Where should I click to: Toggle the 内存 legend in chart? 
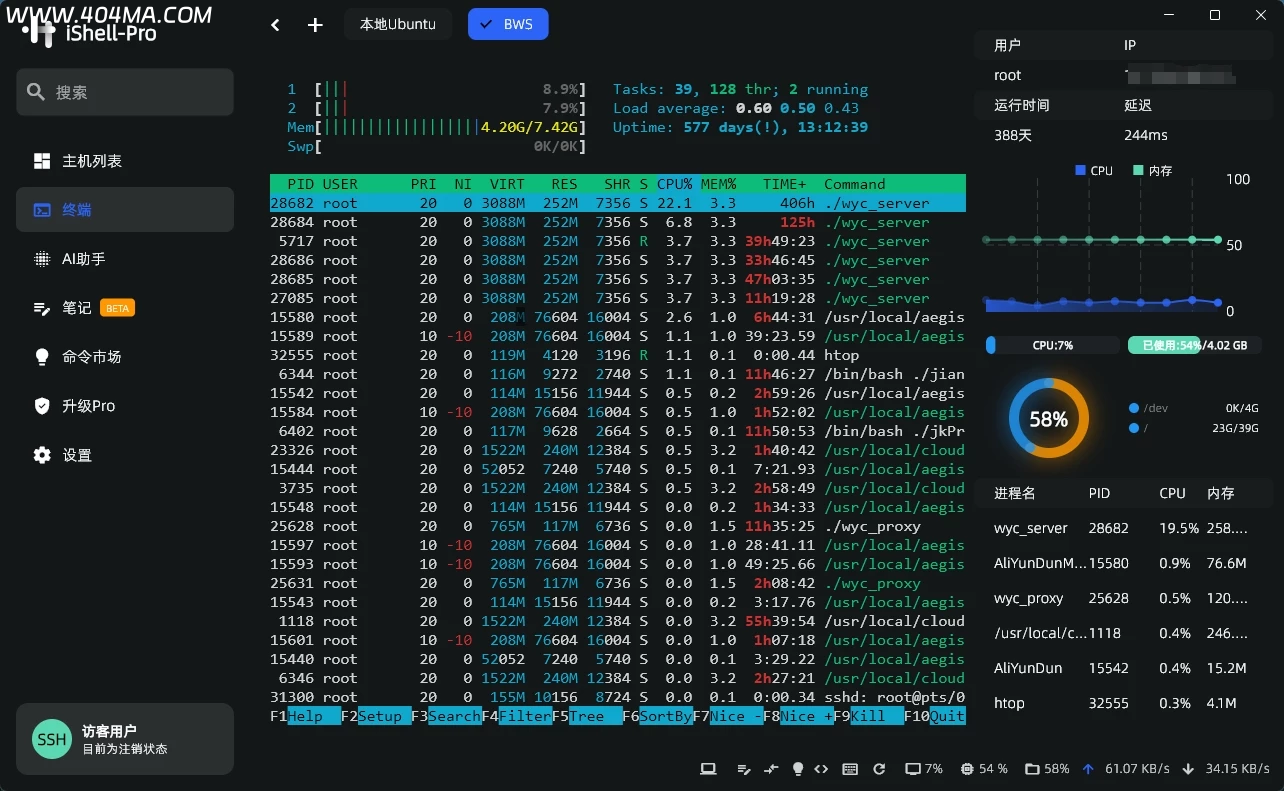1152,171
